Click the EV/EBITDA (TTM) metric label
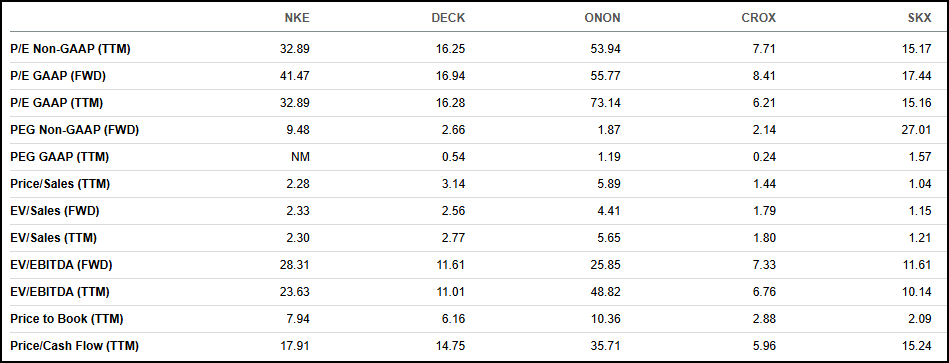949x363 pixels. click(59, 292)
